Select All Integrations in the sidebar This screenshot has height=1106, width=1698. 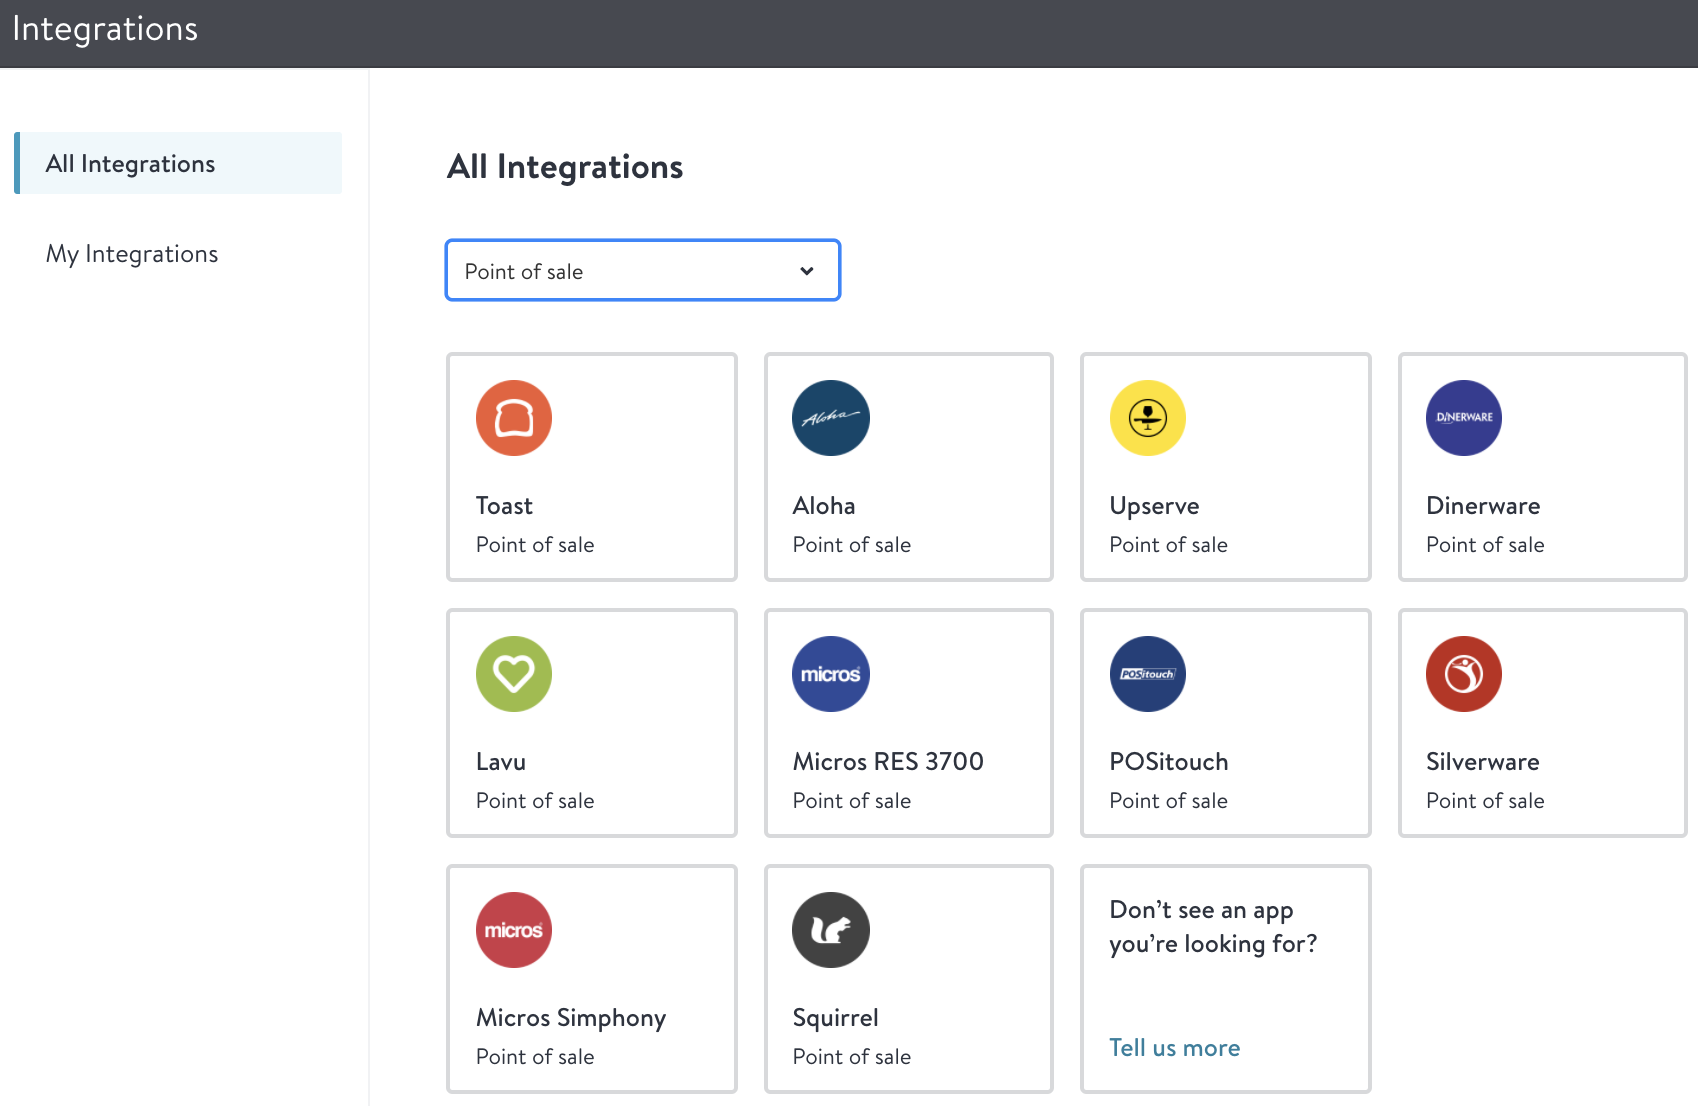click(178, 163)
